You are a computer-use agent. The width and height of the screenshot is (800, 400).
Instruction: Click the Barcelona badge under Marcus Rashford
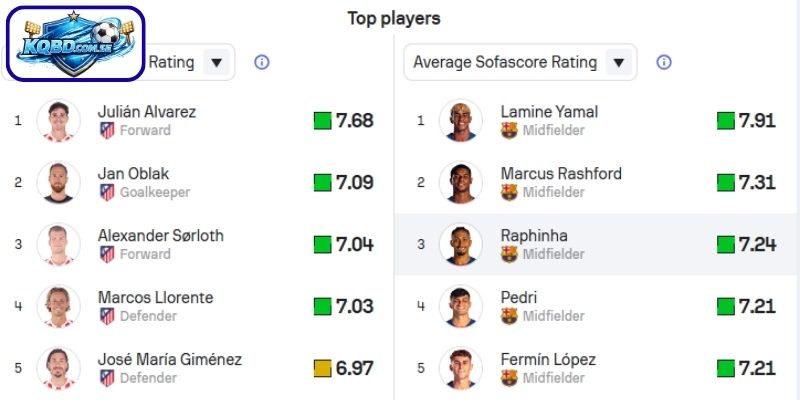point(509,192)
